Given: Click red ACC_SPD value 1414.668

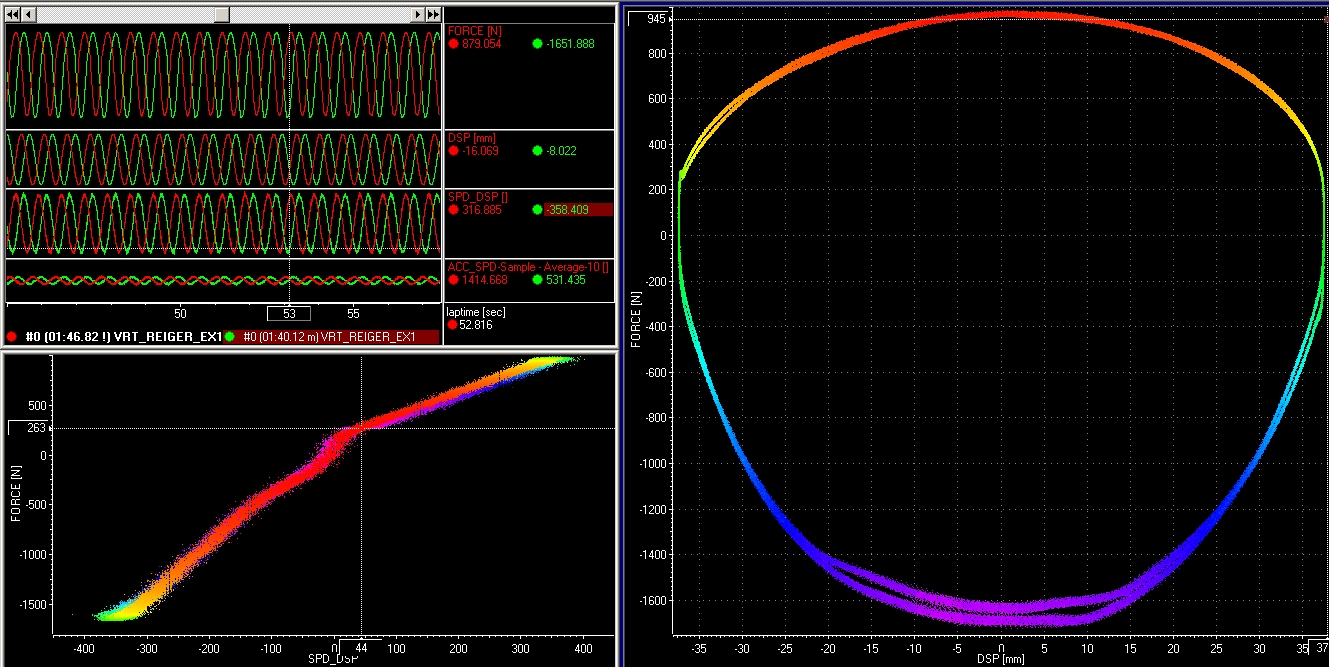Looking at the screenshot, I should tap(483, 279).
